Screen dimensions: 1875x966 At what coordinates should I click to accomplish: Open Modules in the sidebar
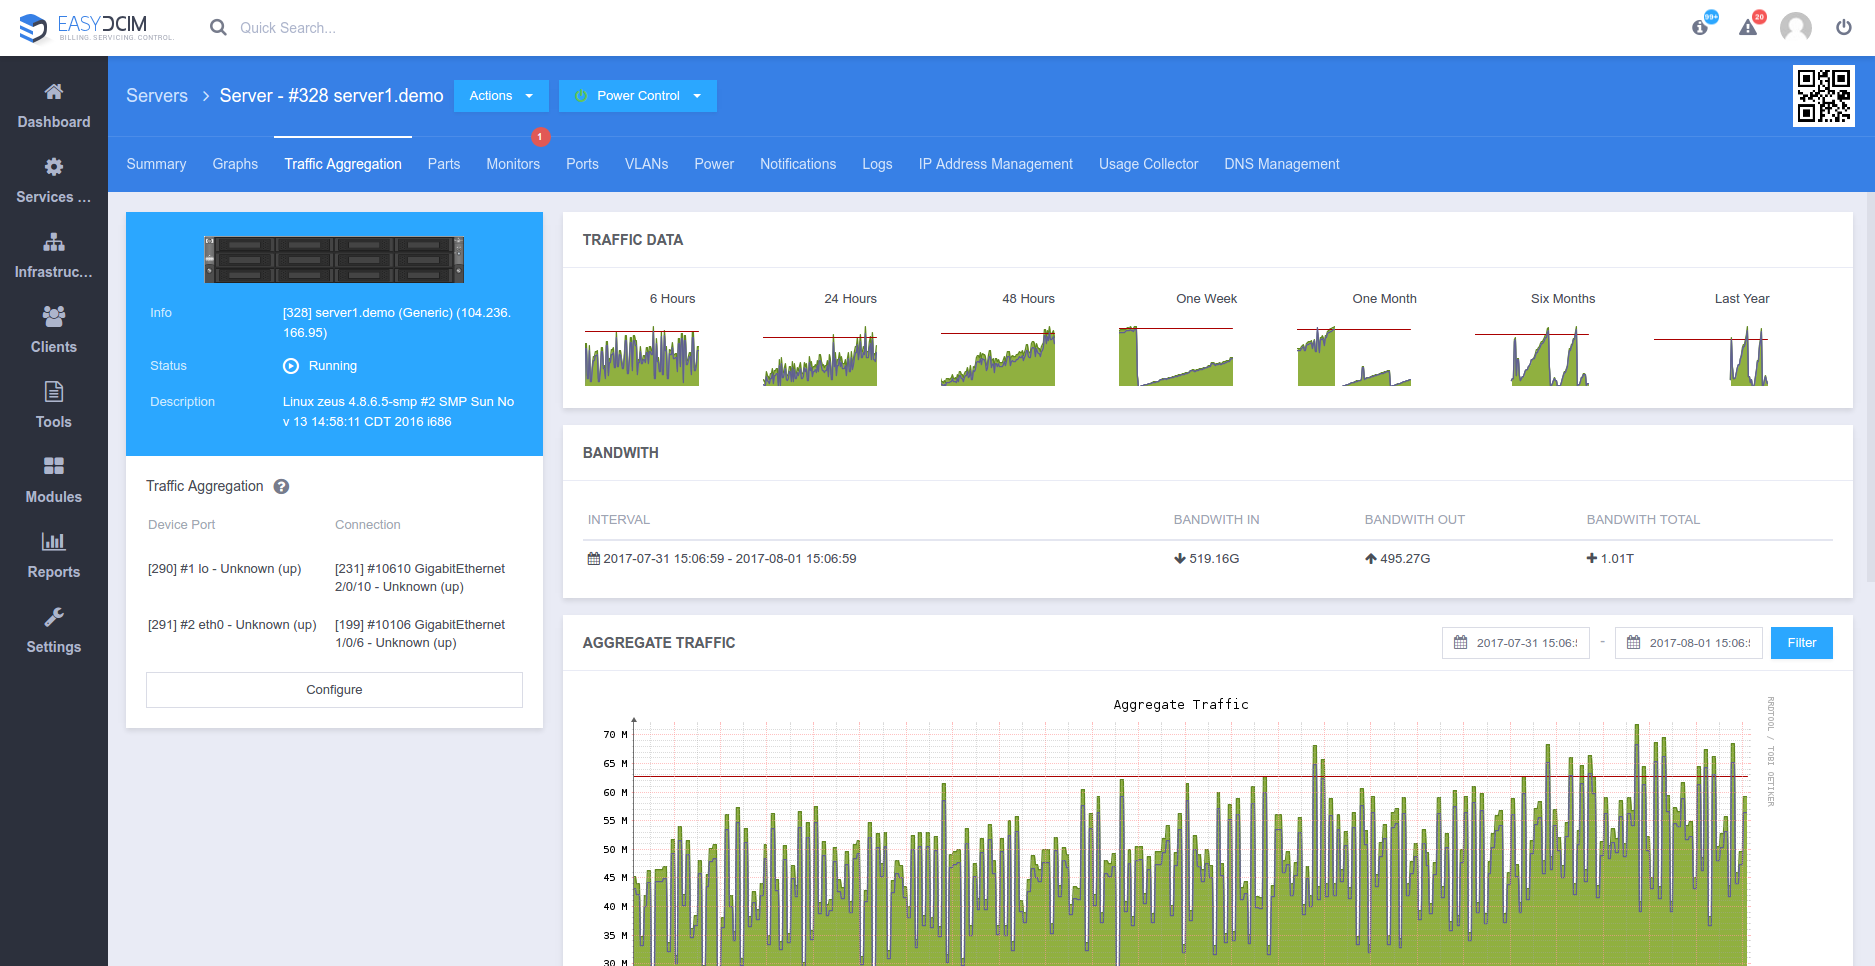click(x=54, y=481)
